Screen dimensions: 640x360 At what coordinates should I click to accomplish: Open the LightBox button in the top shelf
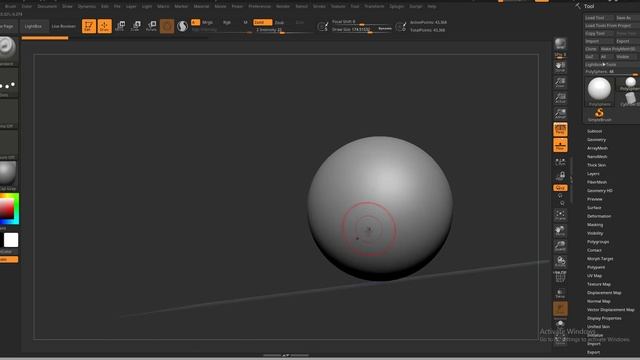point(33,26)
